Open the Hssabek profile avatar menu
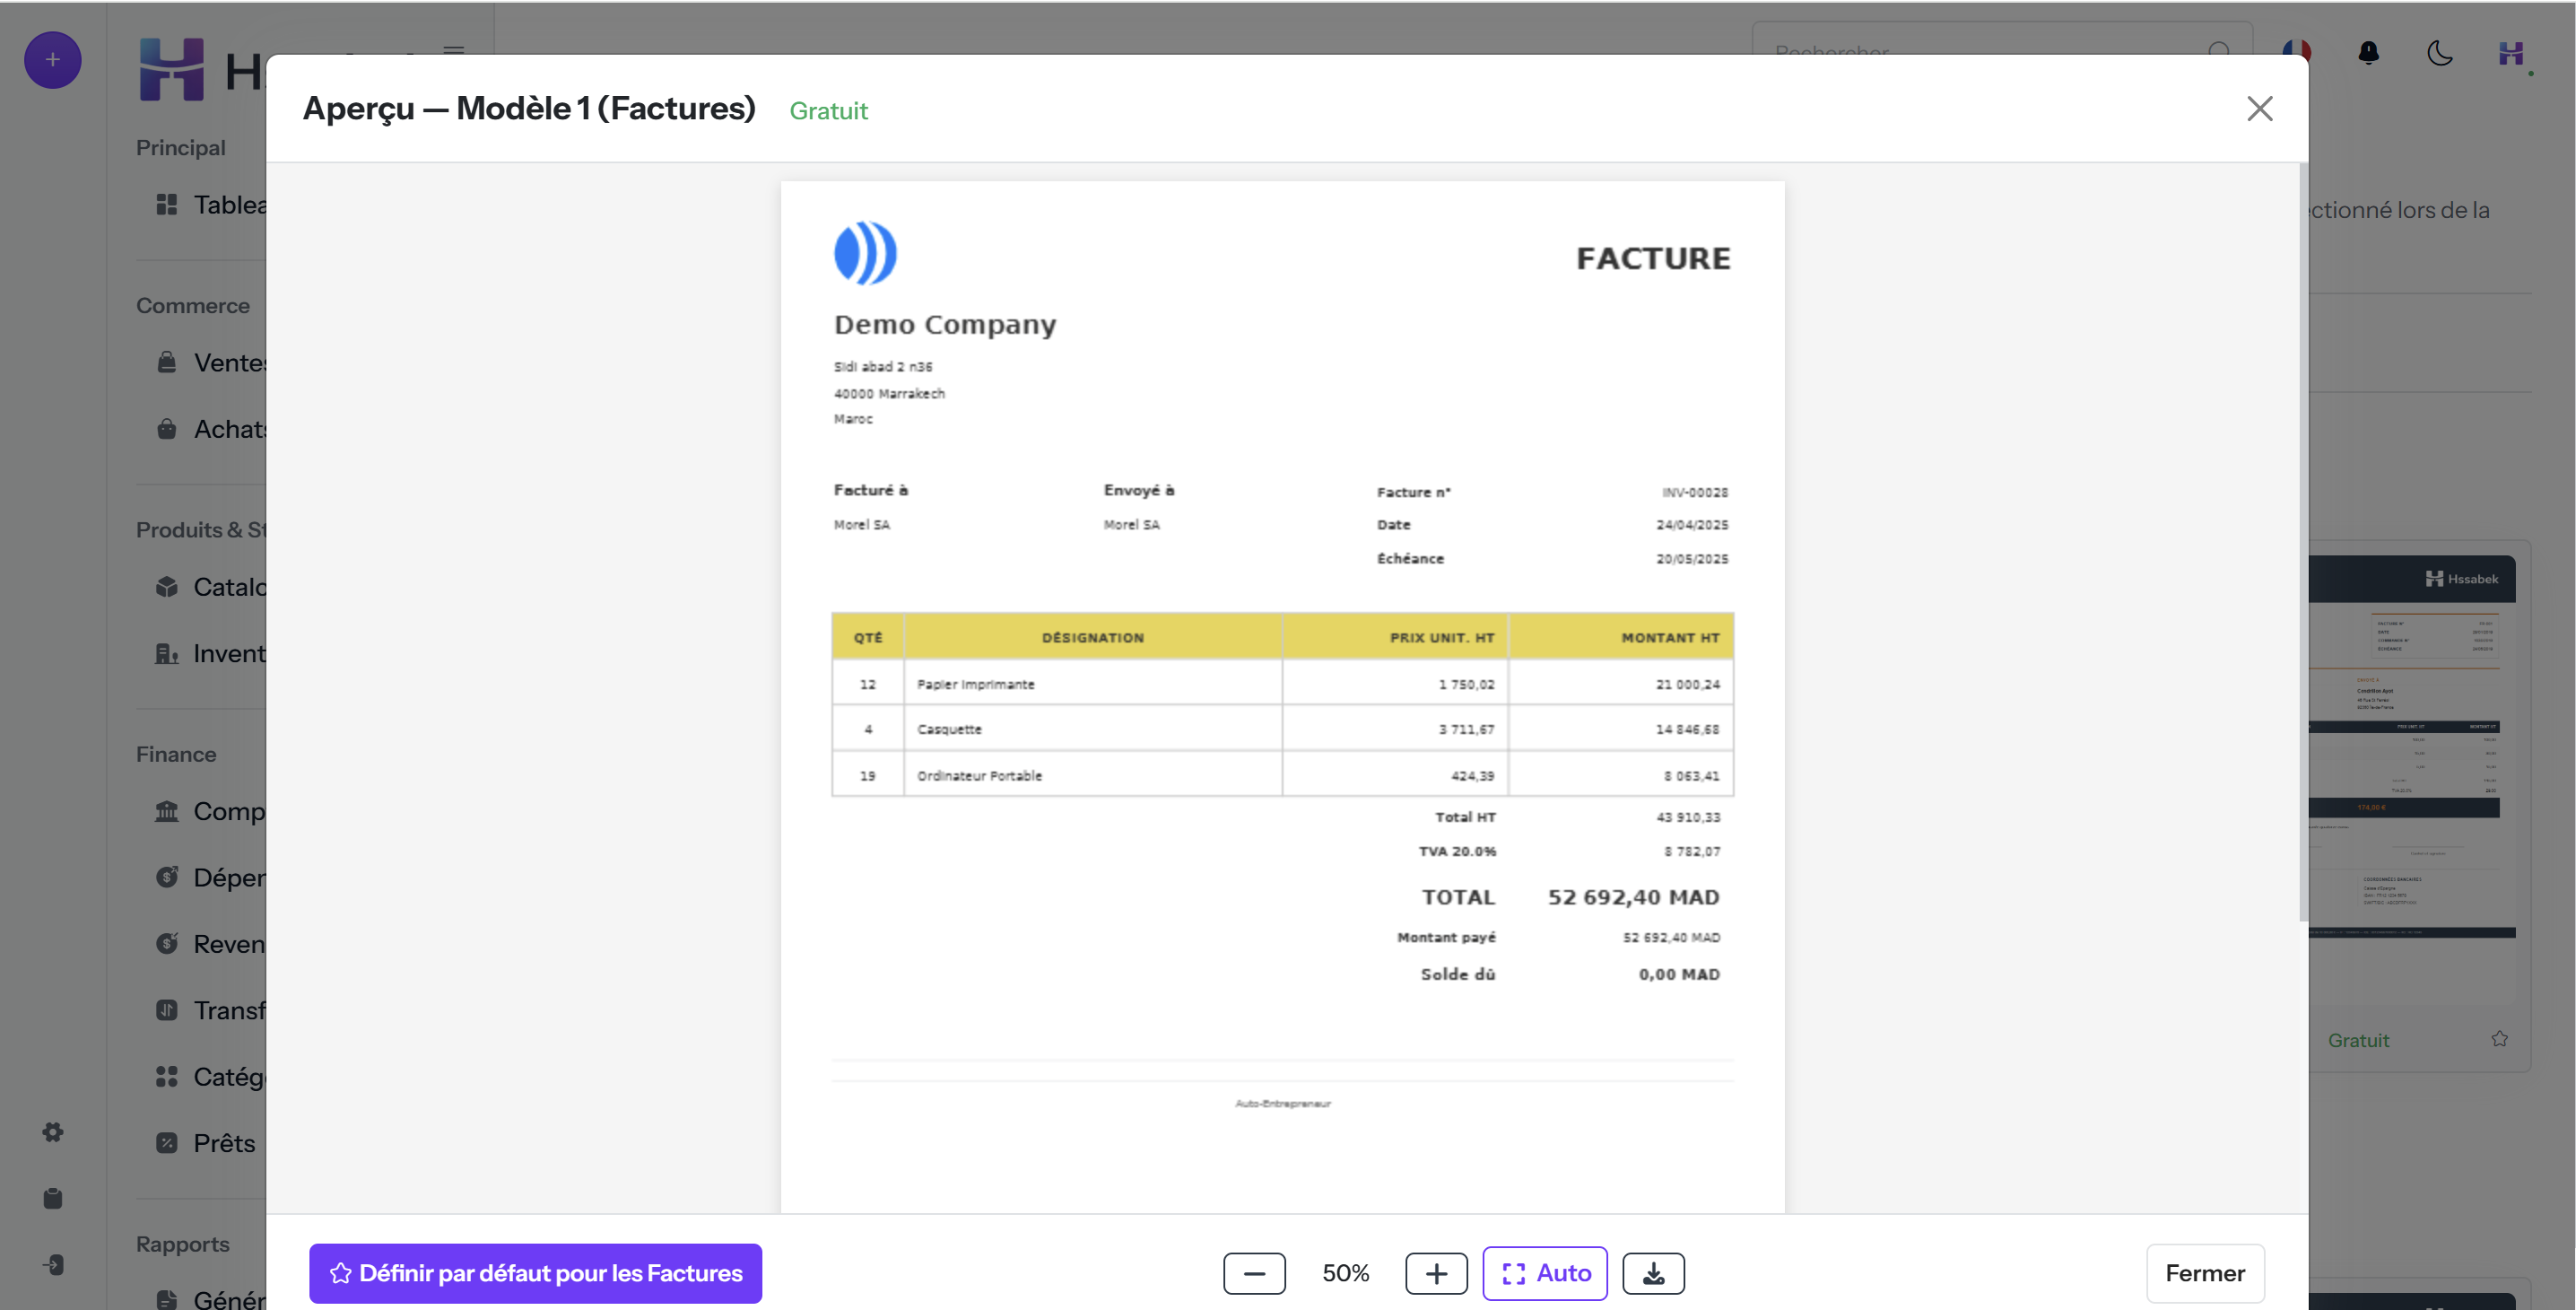This screenshot has width=2576, height=1310. 2511,53
